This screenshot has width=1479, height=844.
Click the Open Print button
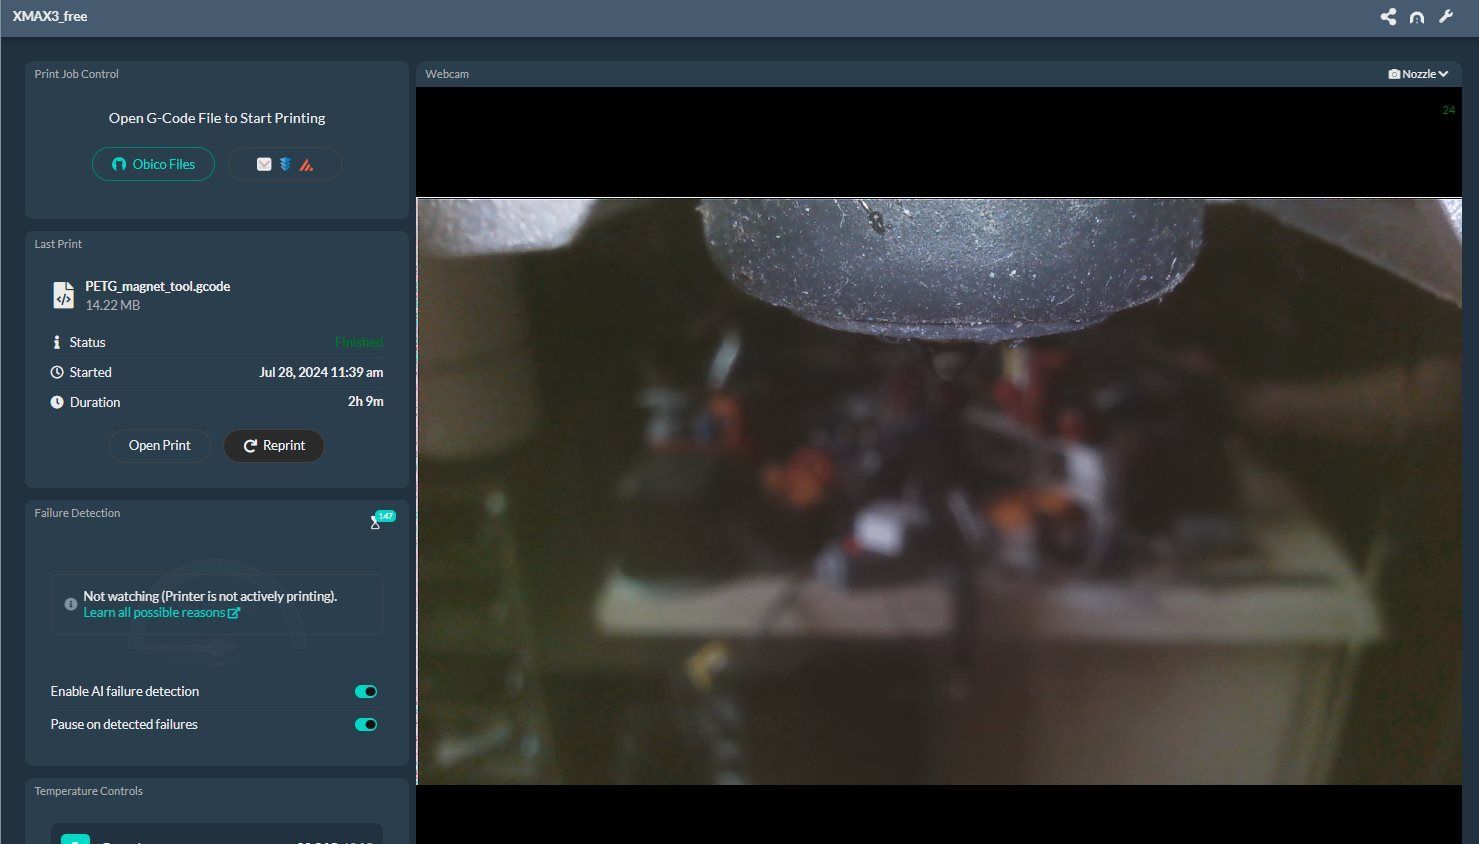pos(160,446)
